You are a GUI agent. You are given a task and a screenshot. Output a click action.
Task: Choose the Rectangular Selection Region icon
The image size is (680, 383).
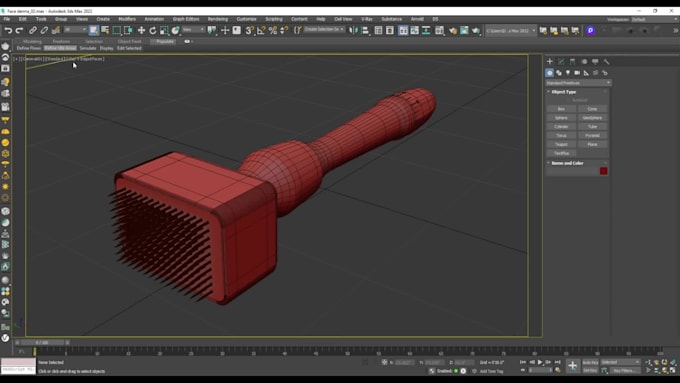pos(116,30)
